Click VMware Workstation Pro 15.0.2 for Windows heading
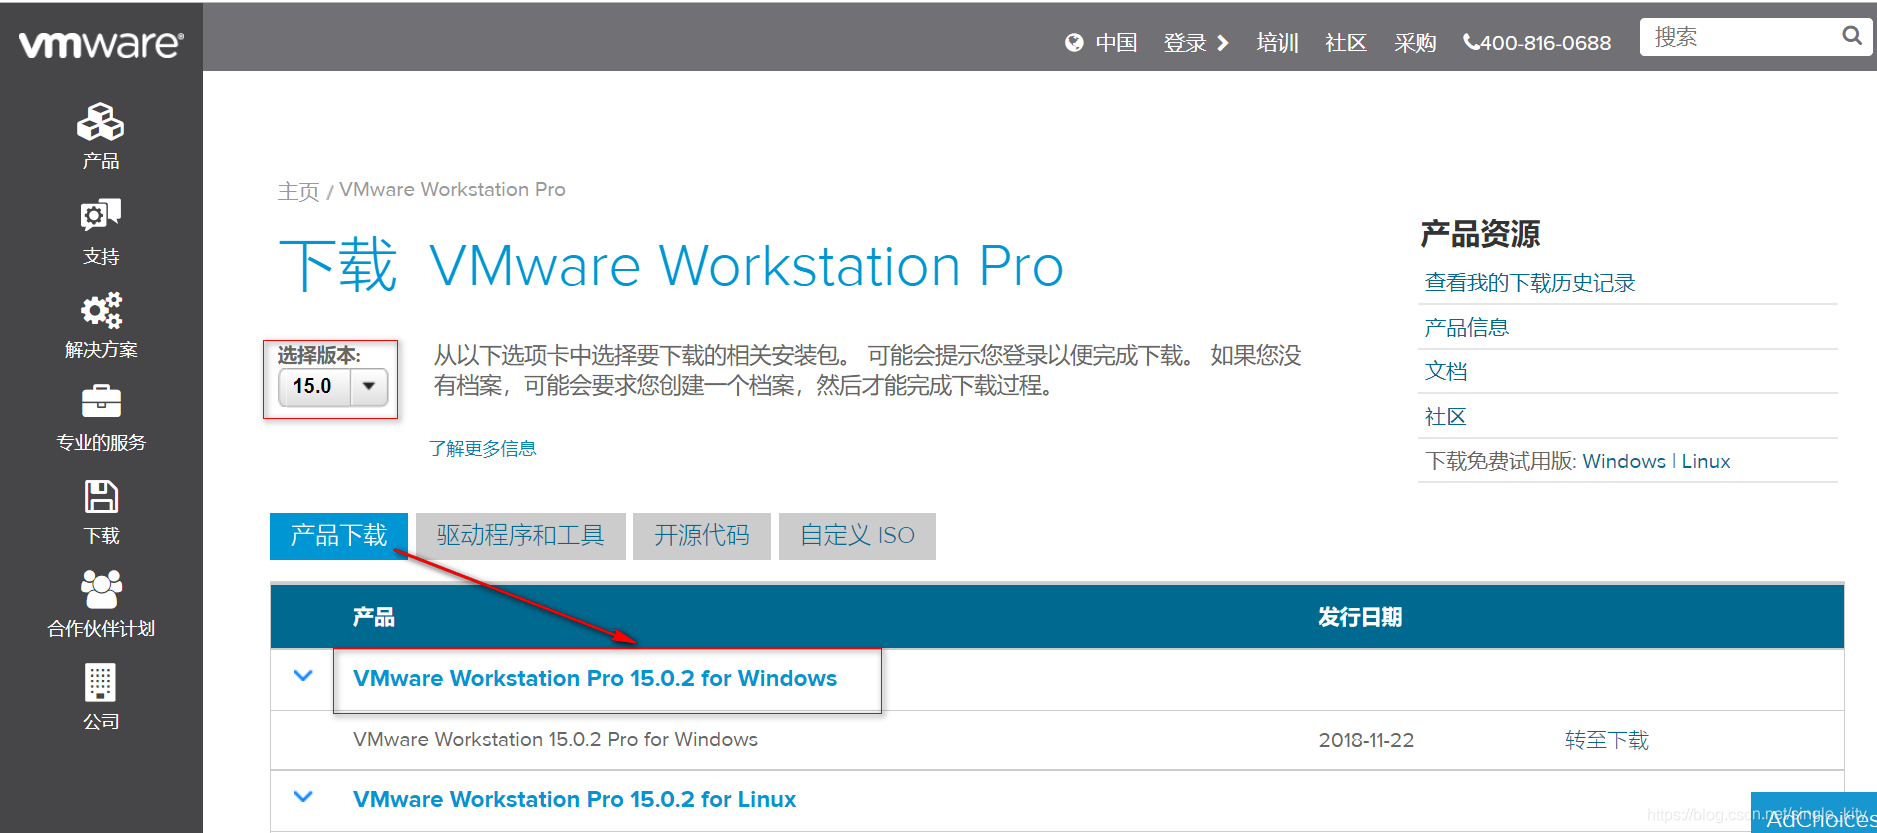This screenshot has width=1877, height=833. [595, 678]
